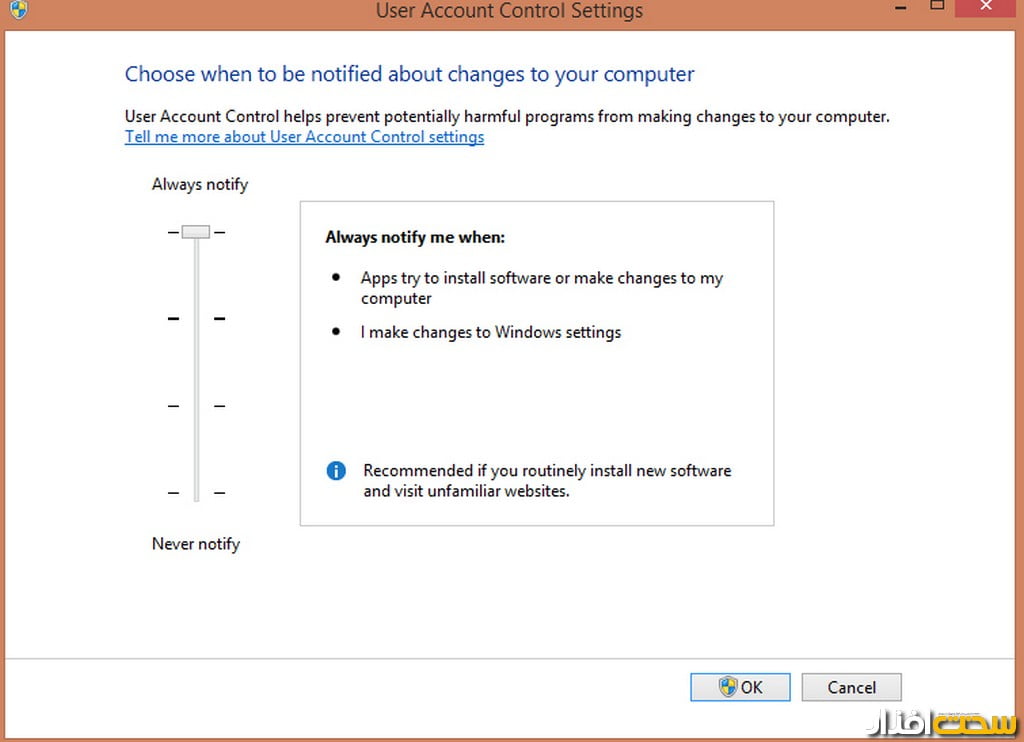Image resolution: width=1024 pixels, height=742 pixels.
Task: Click the UAC shield icon in title bar
Action: tap(17, 10)
